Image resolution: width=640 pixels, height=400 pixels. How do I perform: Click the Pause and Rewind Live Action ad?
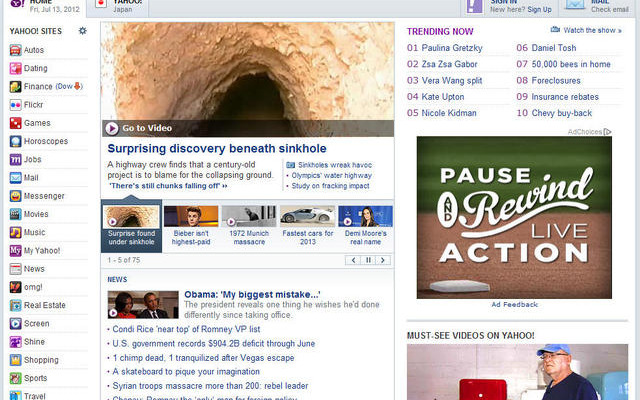[514, 218]
